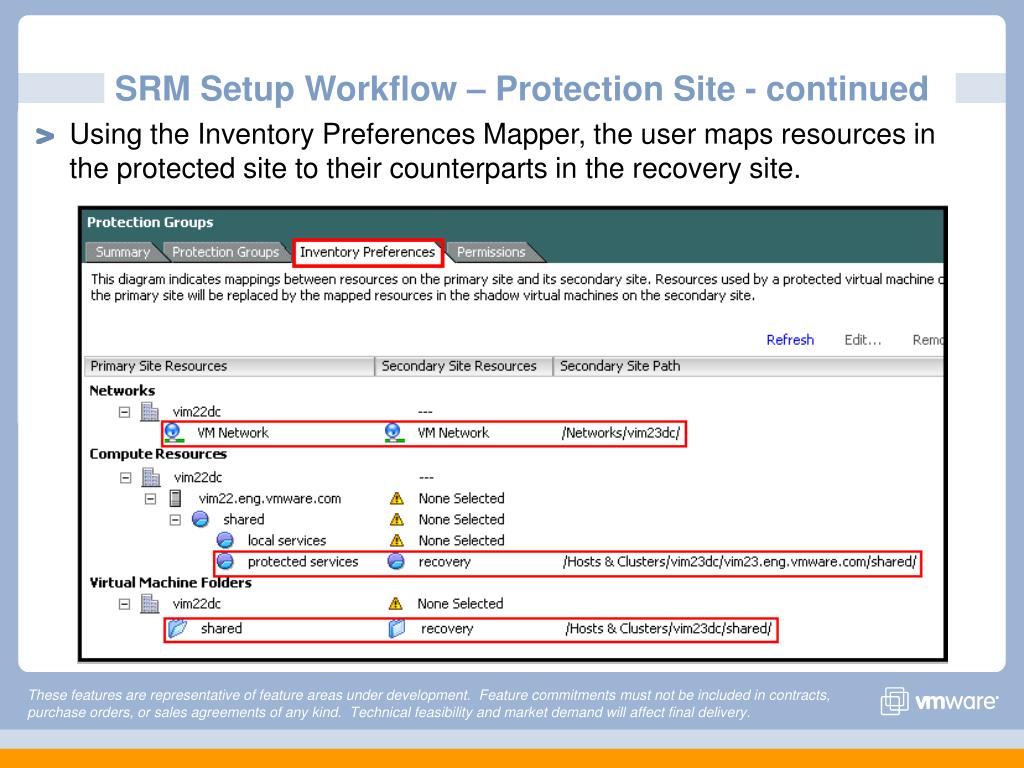Image resolution: width=1024 pixels, height=768 pixels.
Task: Click warning icon on local services row
Action: (x=396, y=541)
